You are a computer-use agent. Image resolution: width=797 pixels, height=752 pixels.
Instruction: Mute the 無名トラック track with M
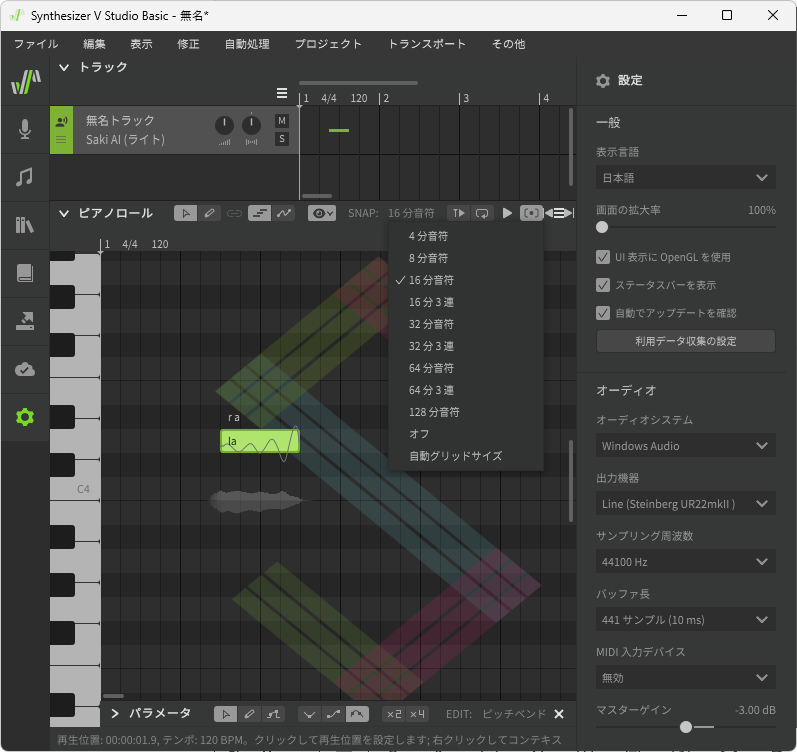[282, 121]
